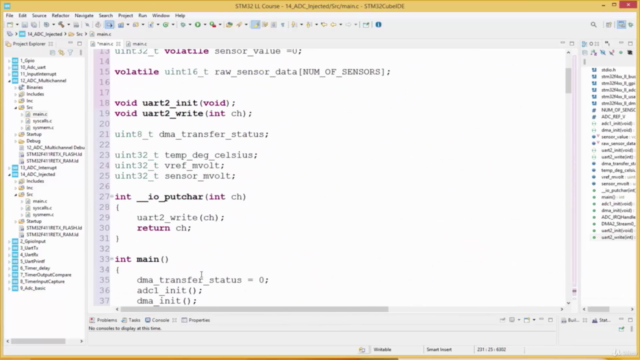
Task: Select main.c under 14_ADC_Injected Src
Action: coord(40,201)
